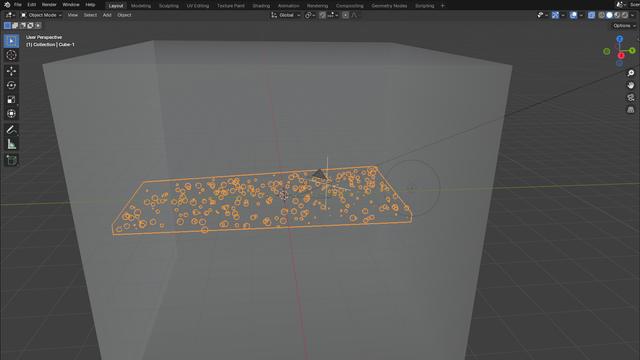The height and width of the screenshot is (360, 640).
Task: Open the viewport View menu
Action: (73, 15)
